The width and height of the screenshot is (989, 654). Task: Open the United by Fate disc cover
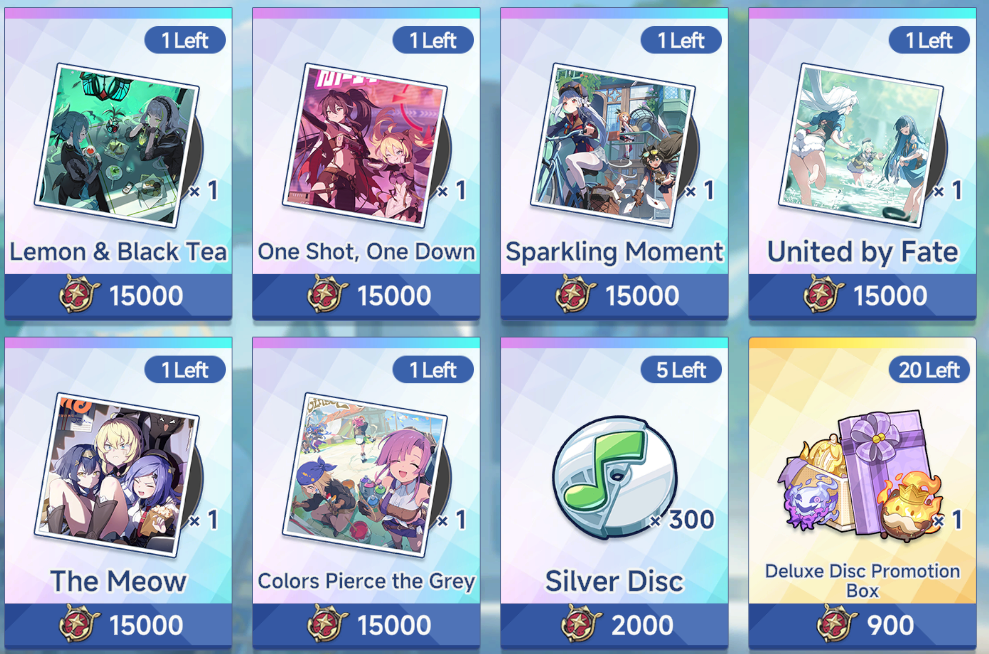click(862, 145)
